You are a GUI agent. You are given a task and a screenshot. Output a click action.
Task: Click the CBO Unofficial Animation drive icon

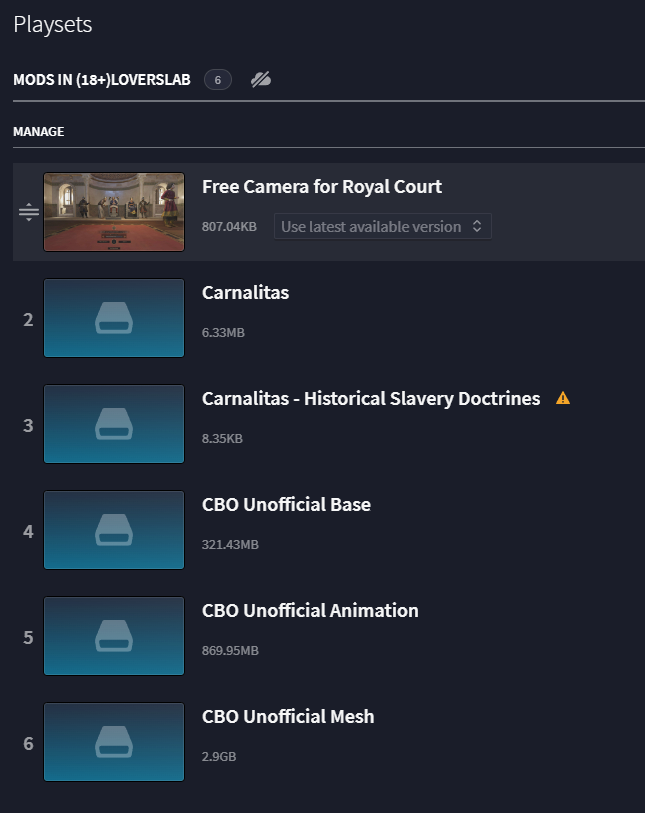coord(114,636)
